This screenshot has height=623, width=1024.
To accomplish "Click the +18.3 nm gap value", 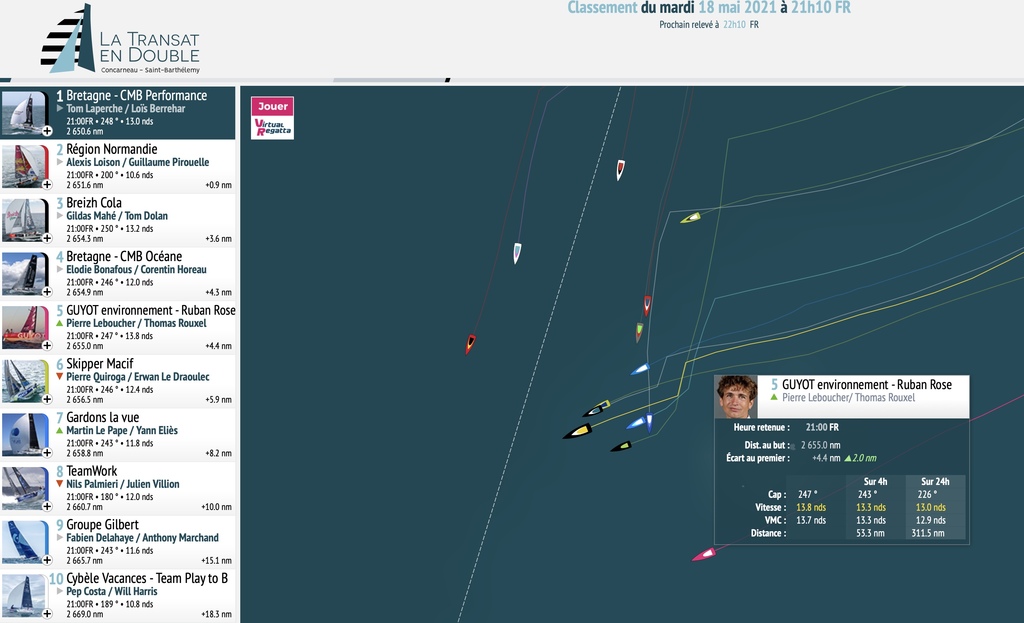I will [216, 614].
